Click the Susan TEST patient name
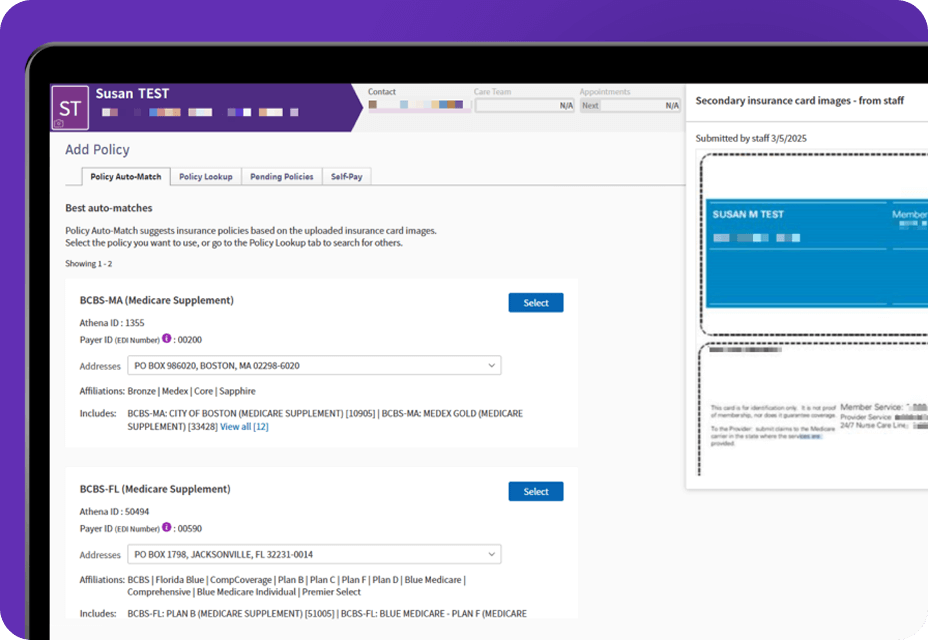The height and width of the screenshot is (640, 928). [x=133, y=94]
